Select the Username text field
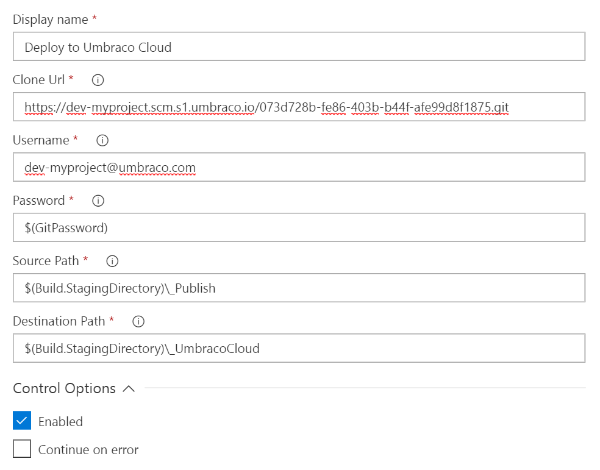 (299, 167)
